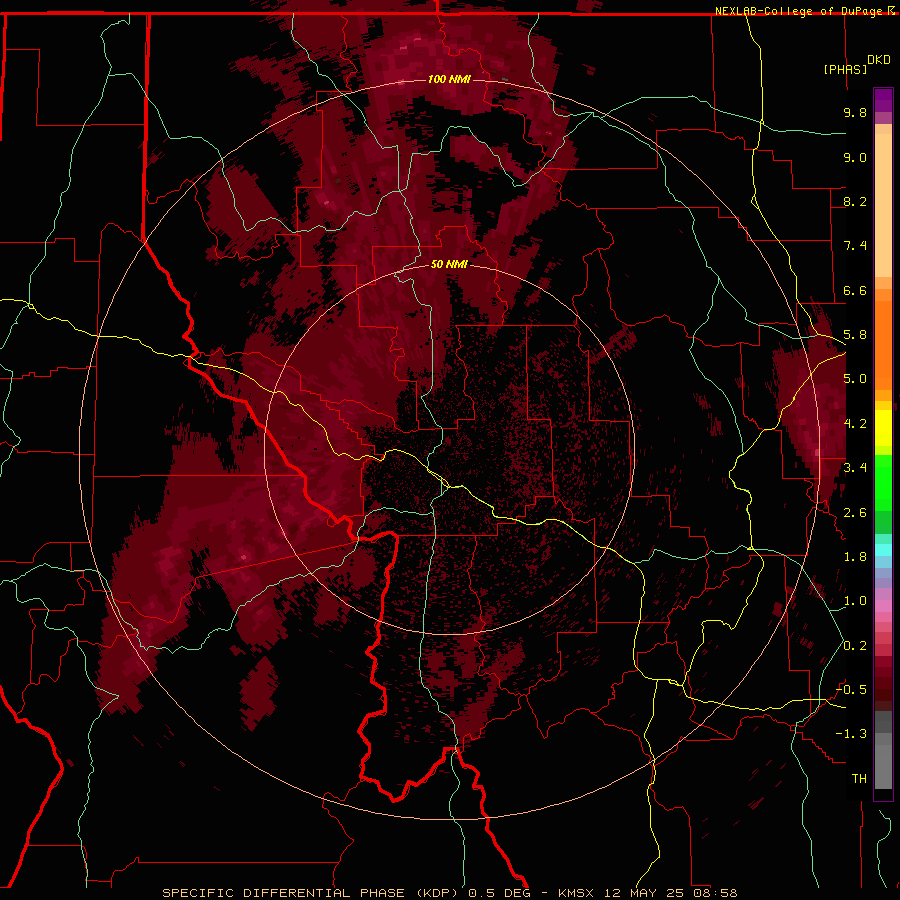Click the 50 NMI range ring label
This screenshot has height=900, width=900.
(449, 264)
